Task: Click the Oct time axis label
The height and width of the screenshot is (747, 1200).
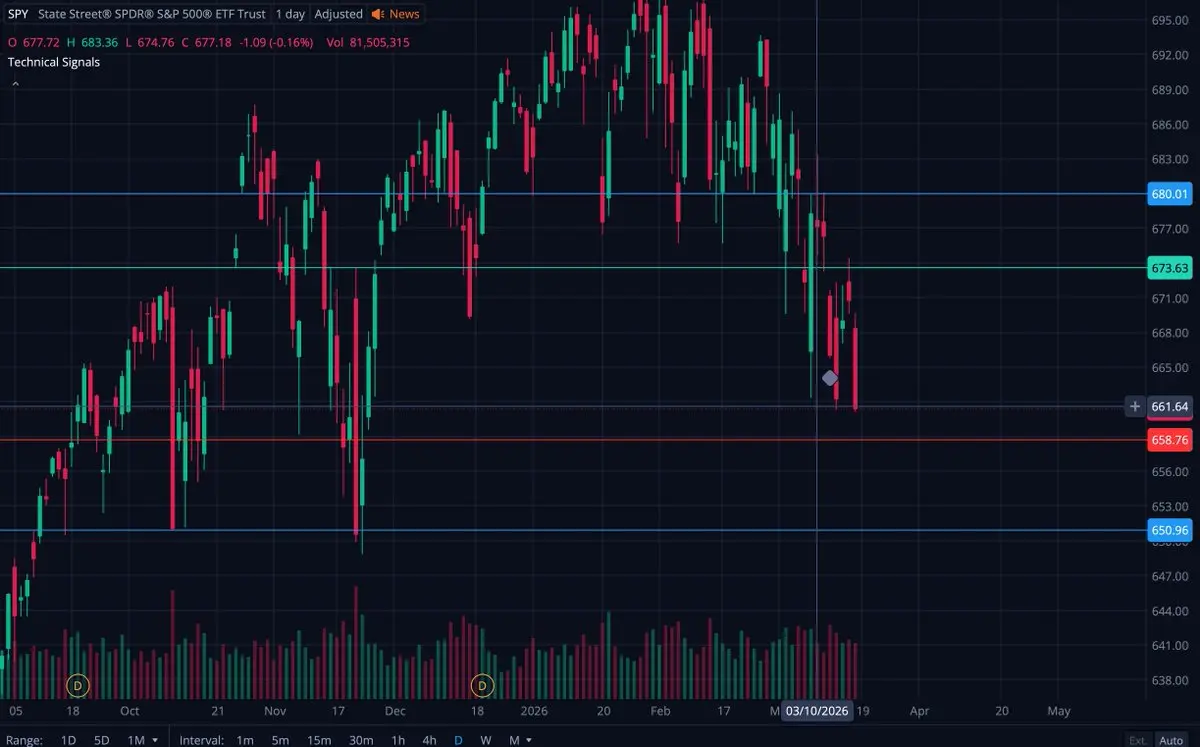Action: (x=129, y=711)
